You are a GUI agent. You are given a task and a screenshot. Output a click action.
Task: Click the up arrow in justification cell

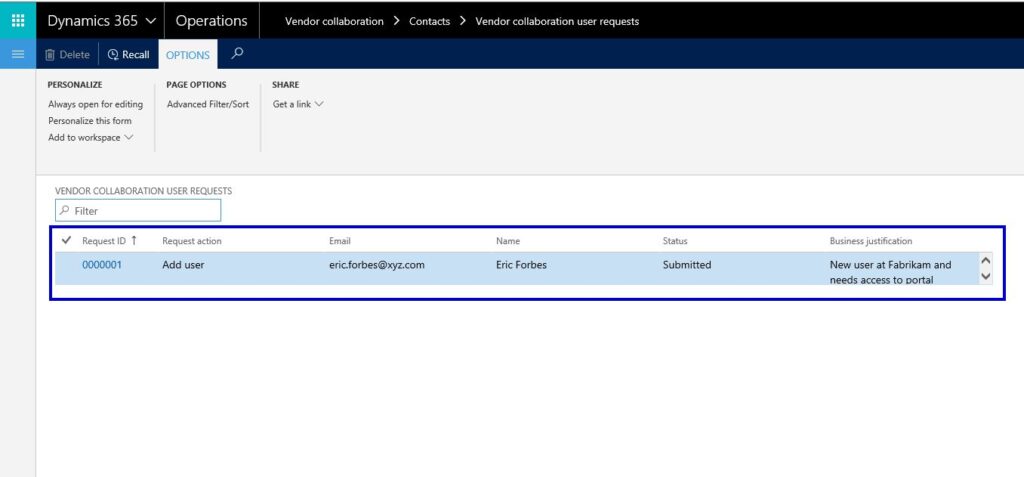pyautogui.click(x=986, y=261)
